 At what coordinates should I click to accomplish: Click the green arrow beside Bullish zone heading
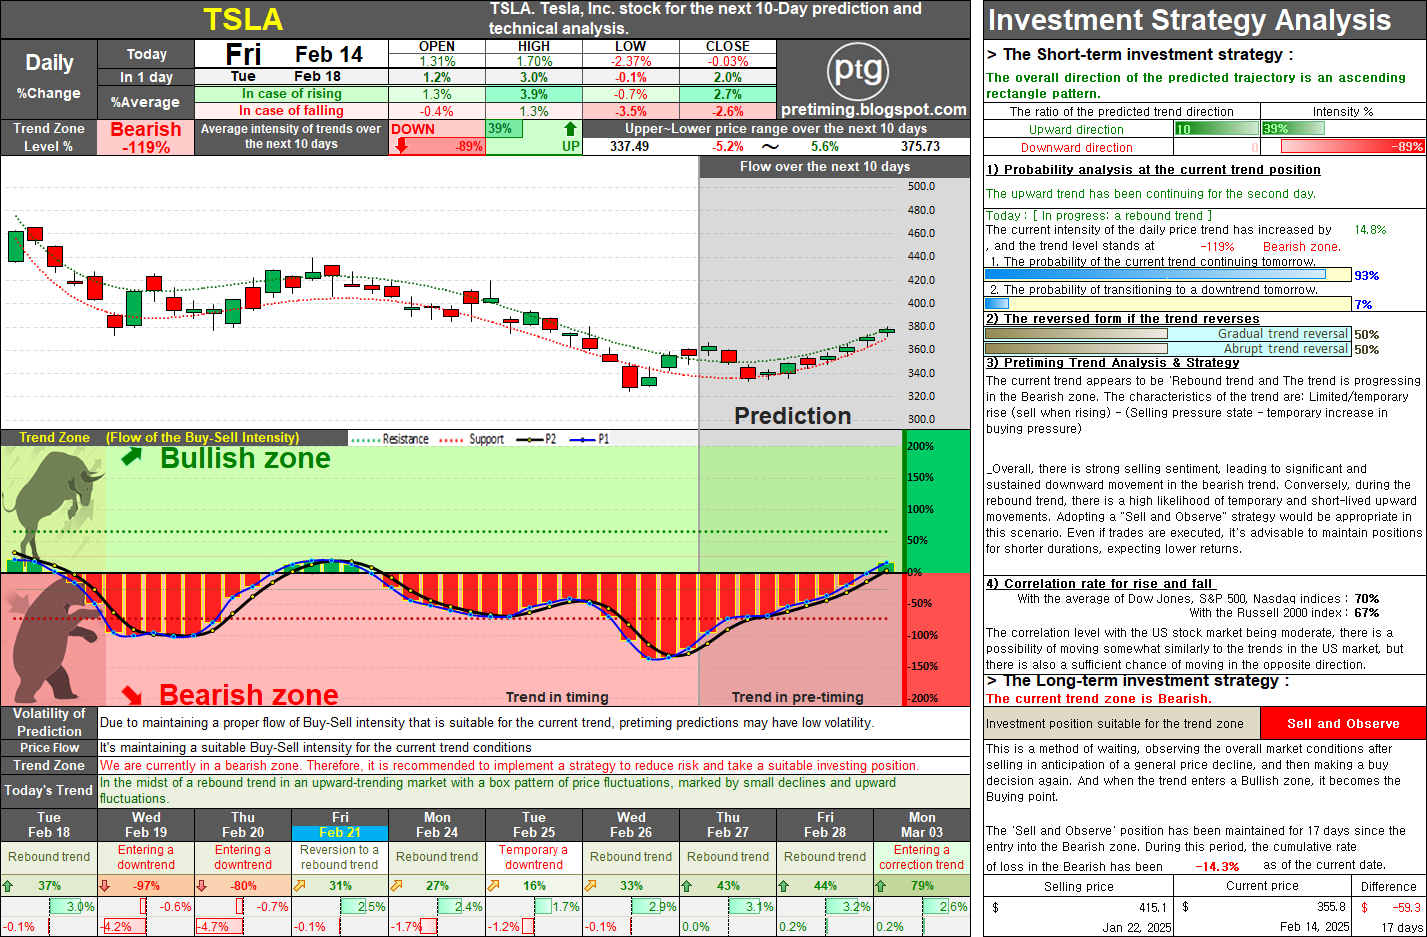pos(132,457)
